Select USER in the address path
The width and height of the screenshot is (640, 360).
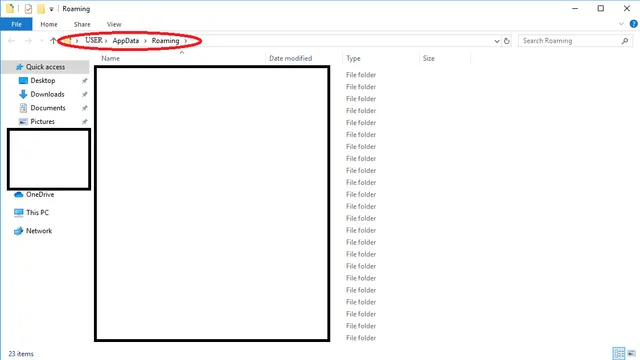(x=93, y=40)
